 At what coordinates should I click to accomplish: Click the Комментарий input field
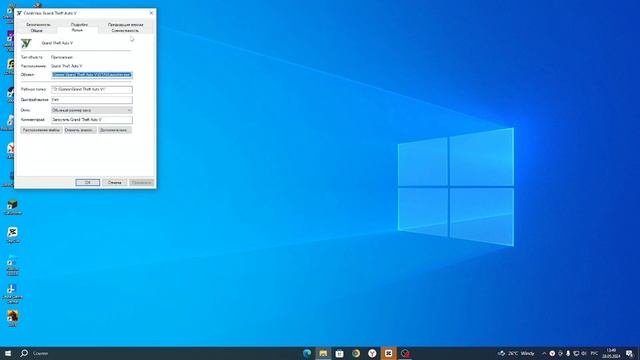[x=92, y=120]
